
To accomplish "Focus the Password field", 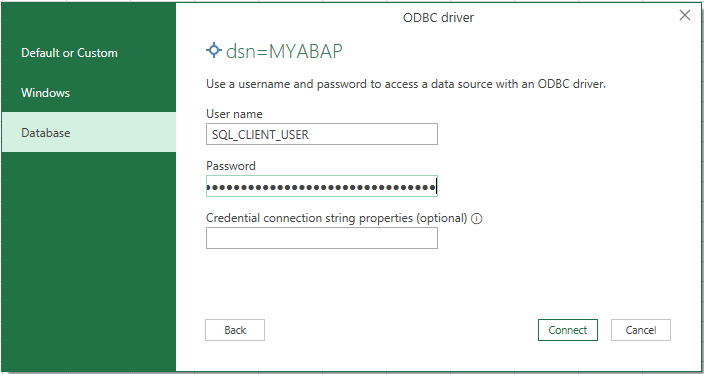I will click(321, 186).
